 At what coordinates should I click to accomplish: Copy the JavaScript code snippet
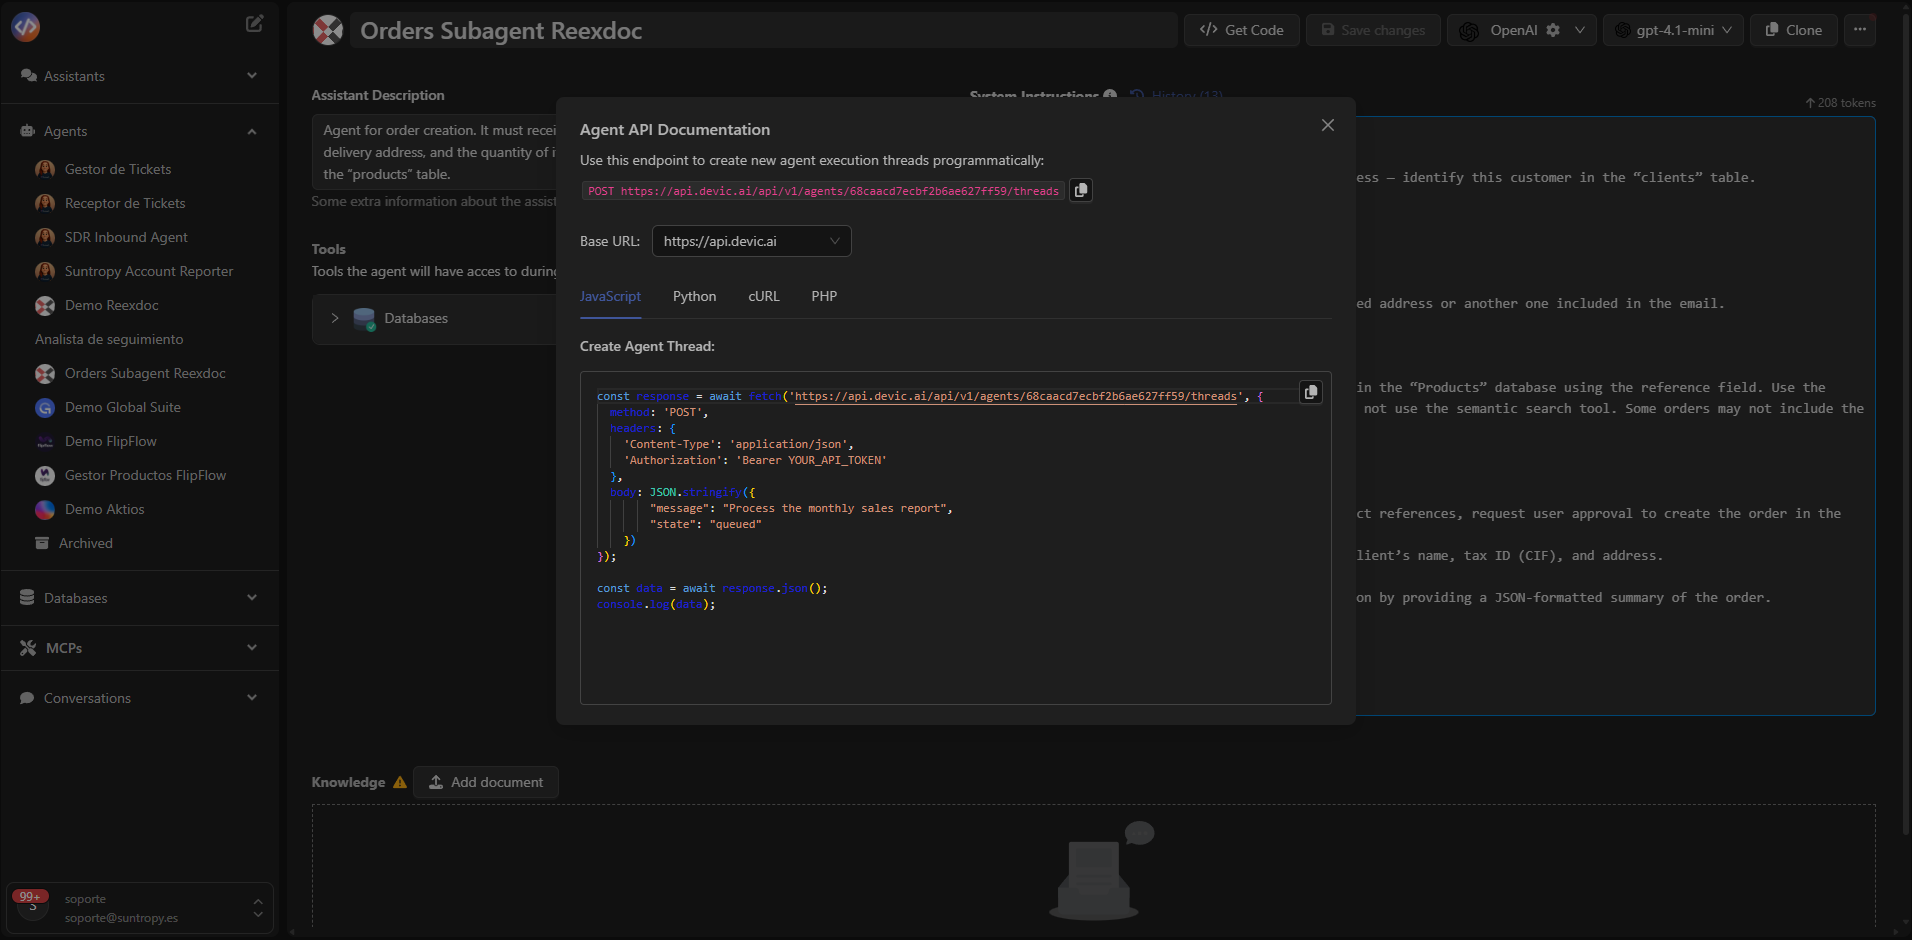1311,392
